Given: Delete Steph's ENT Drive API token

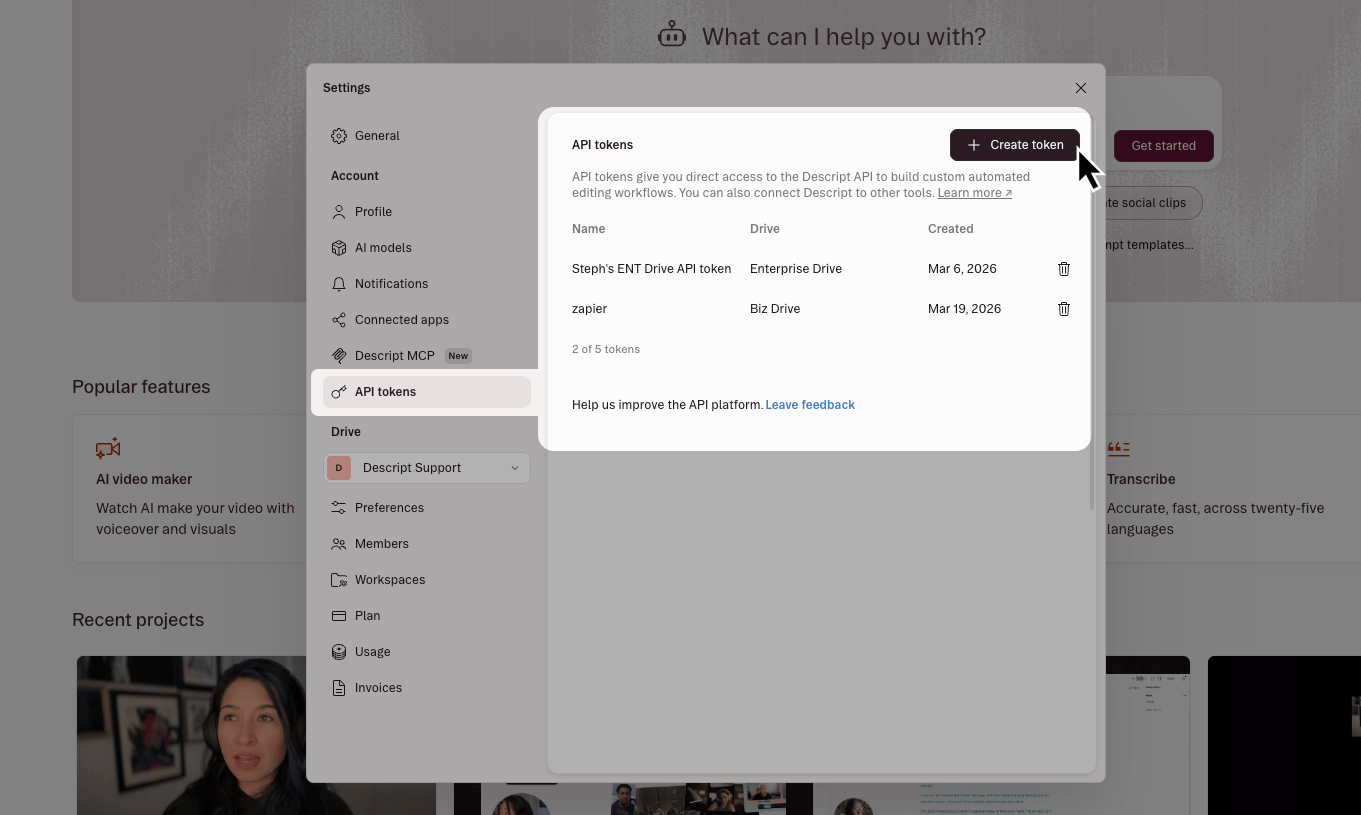Looking at the screenshot, I should tap(1064, 269).
